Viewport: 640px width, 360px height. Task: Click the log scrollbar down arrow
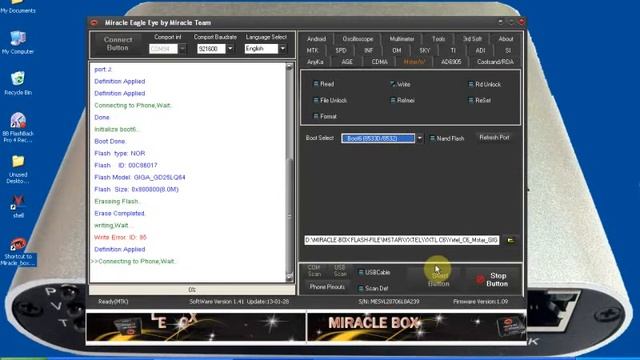[x=289, y=277]
